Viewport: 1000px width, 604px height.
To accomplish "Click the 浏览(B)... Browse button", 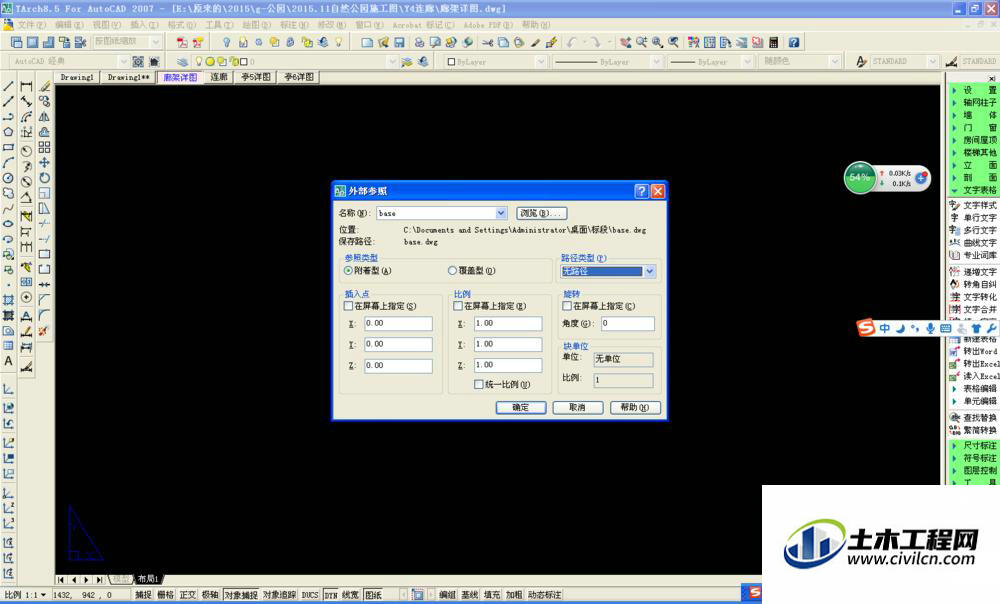I will pos(541,213).
